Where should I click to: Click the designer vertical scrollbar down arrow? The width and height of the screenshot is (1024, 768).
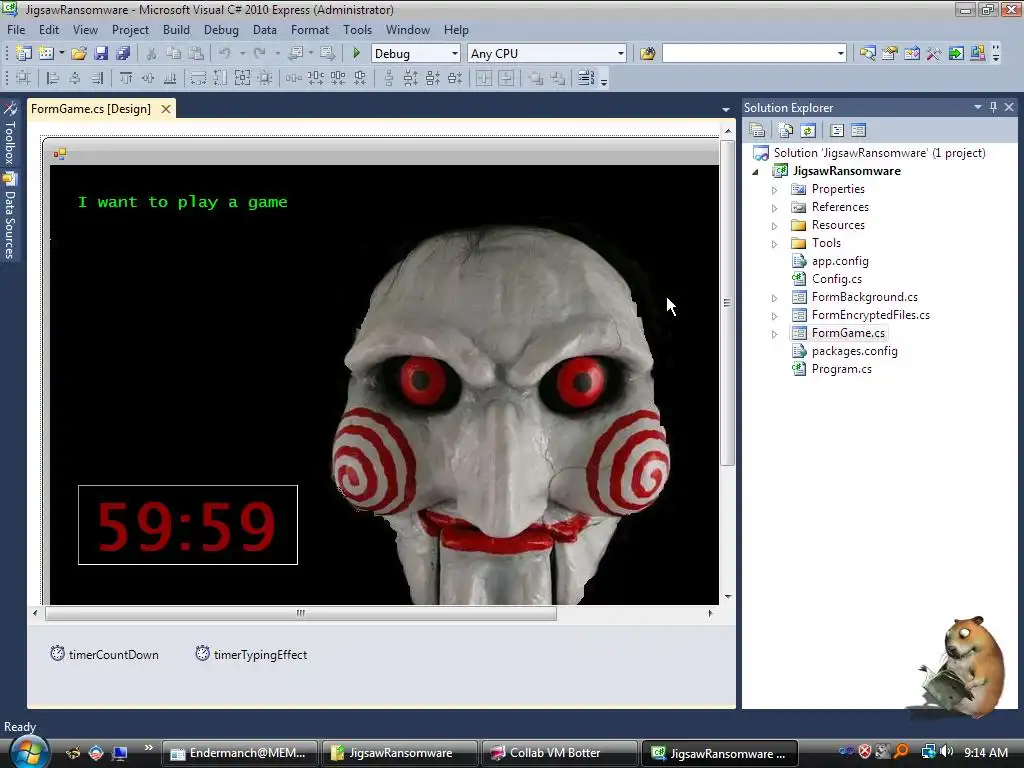point(728,596)
